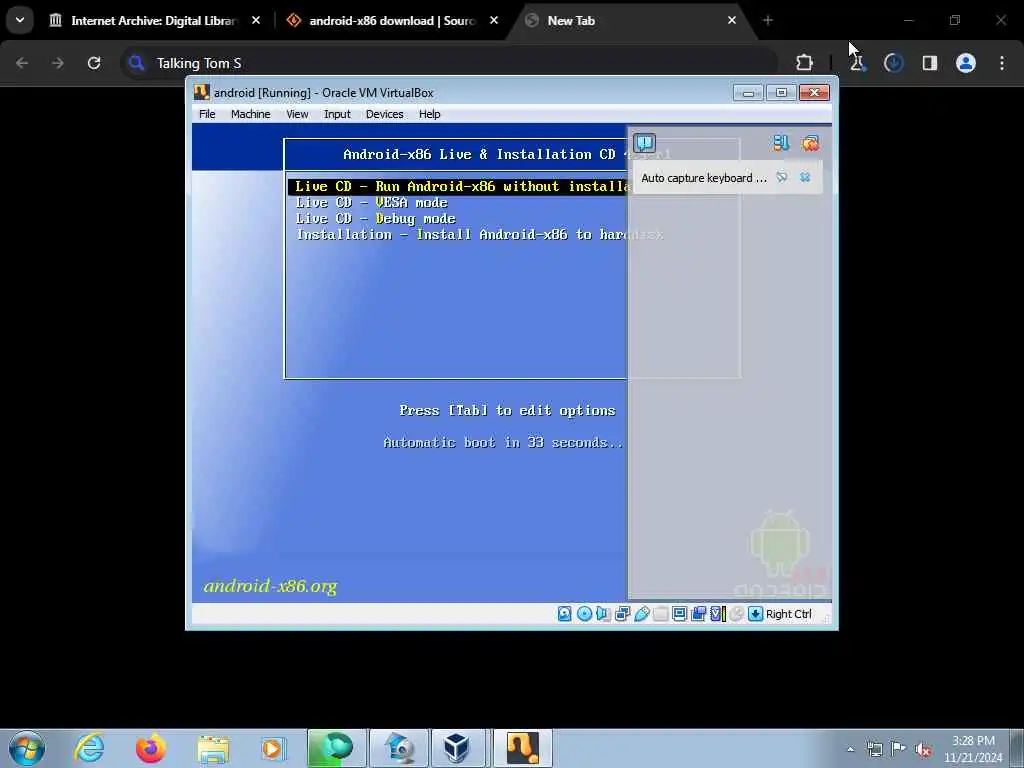Click the pin icon beside Auto capture keyboard

pyautogui.click(x=782, y=178)
